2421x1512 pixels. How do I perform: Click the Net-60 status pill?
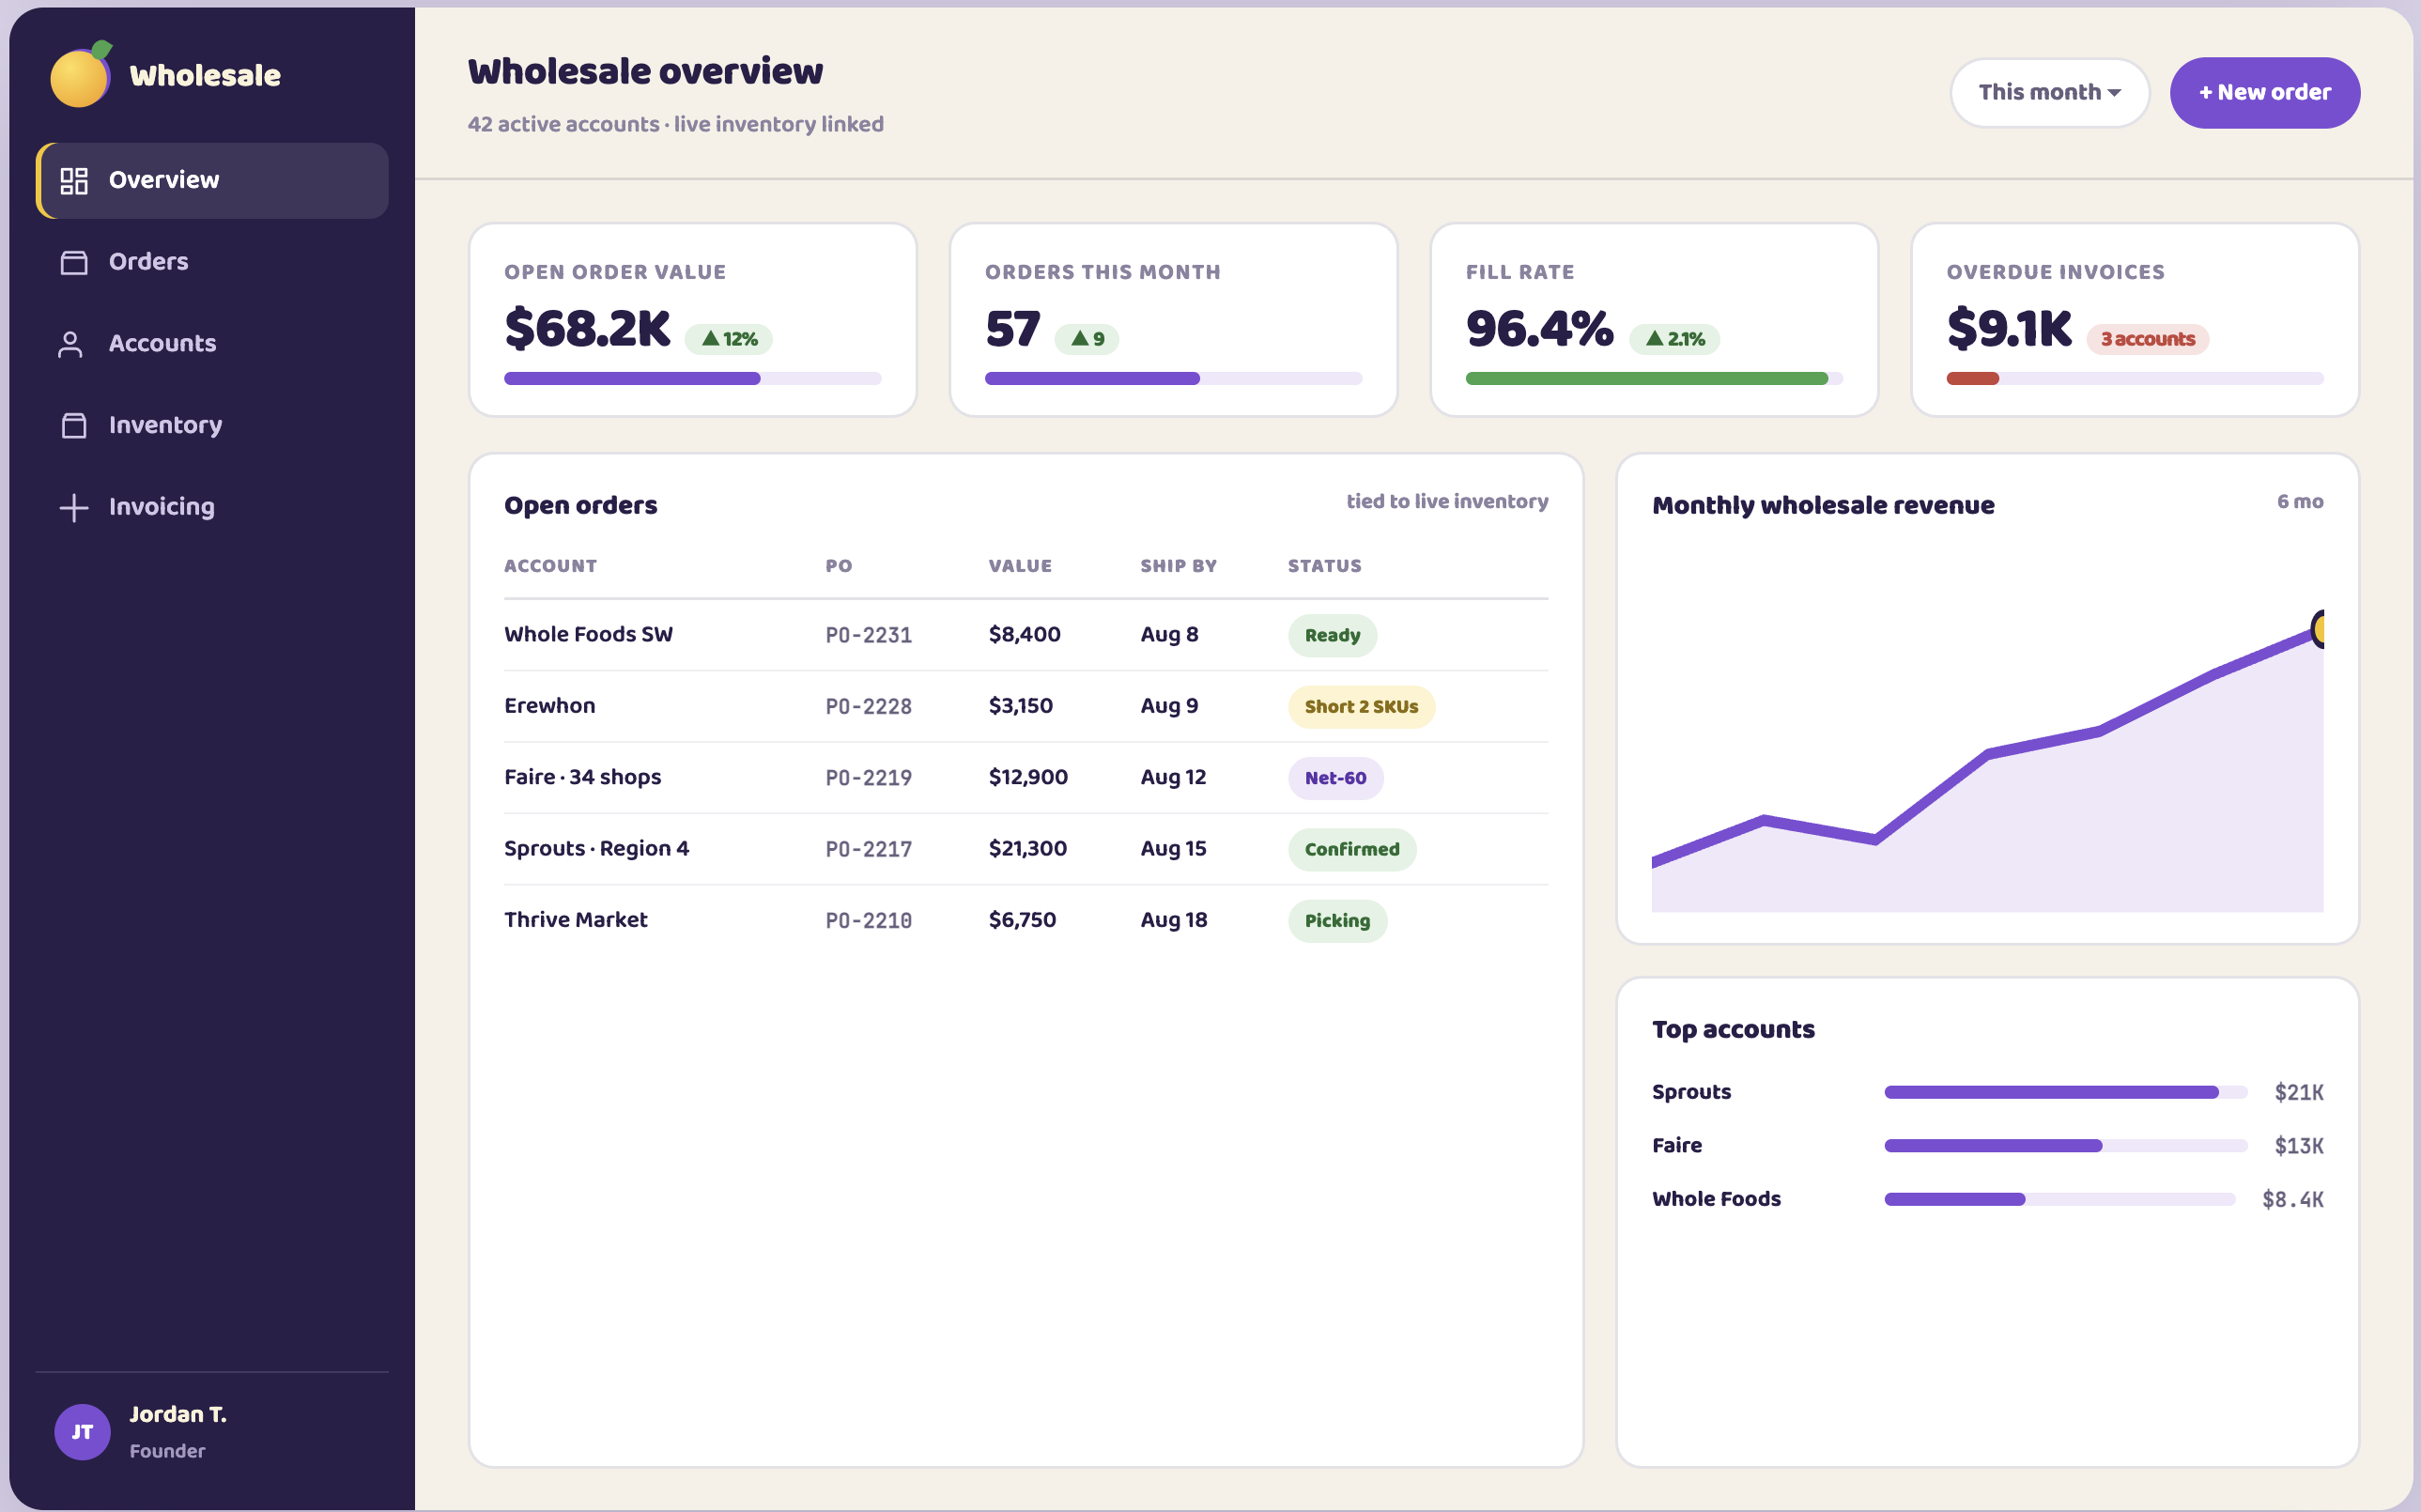coord(1335,778)
